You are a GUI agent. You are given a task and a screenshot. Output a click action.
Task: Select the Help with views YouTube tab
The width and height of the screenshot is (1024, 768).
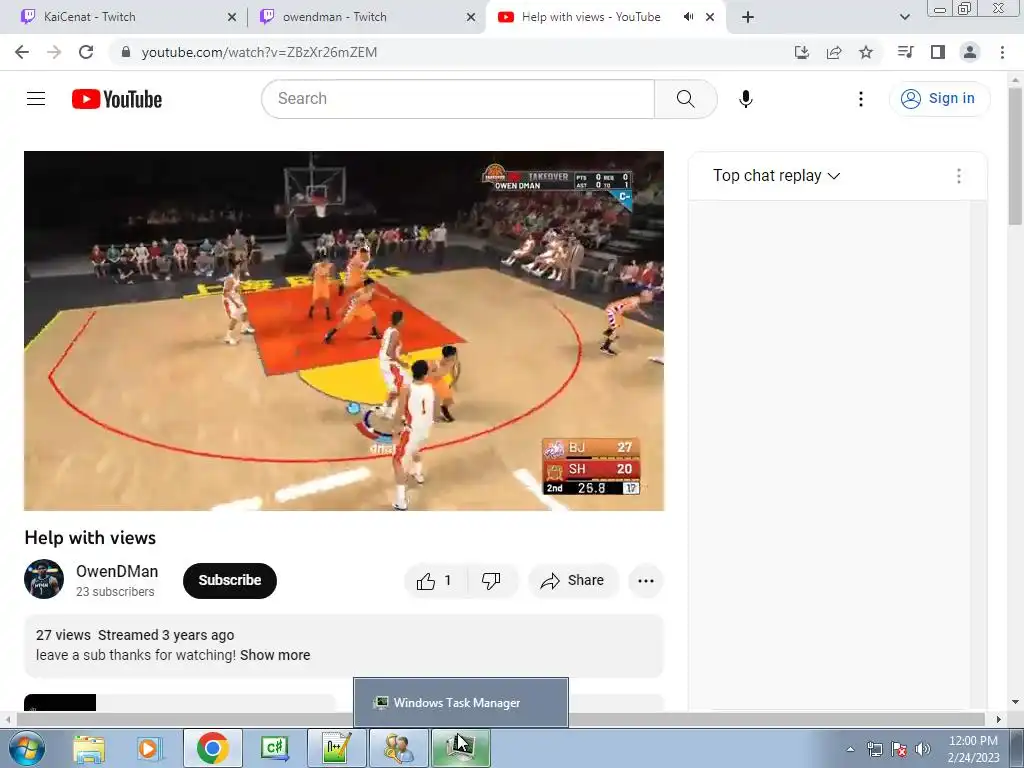590,17
